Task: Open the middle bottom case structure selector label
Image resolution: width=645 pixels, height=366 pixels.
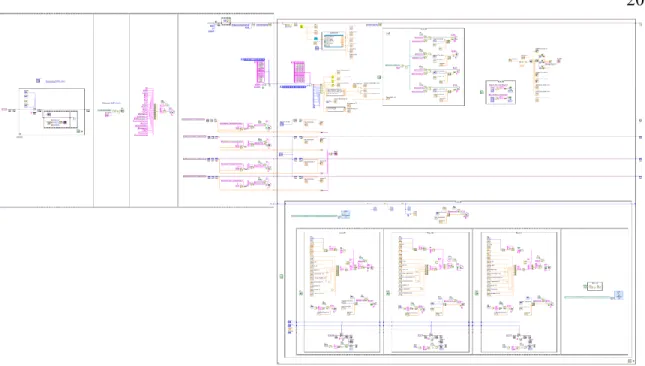Action: (430, 233)
